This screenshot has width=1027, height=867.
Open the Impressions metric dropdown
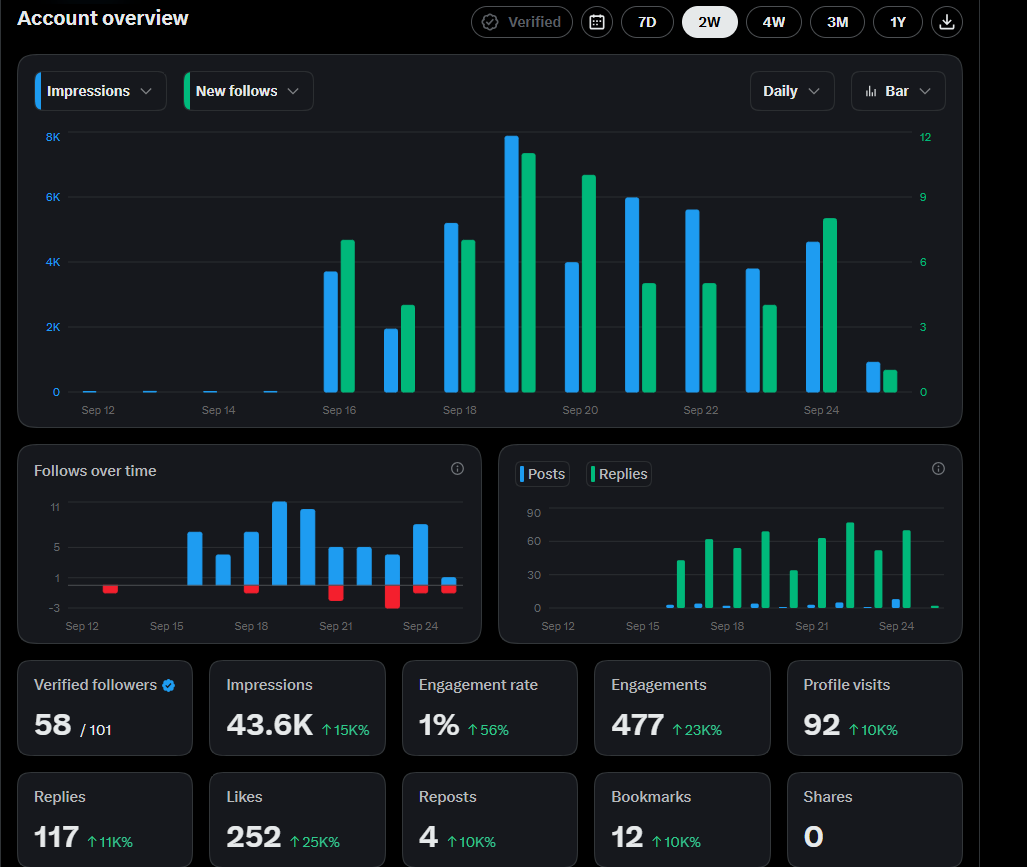(x=100, y=91)
